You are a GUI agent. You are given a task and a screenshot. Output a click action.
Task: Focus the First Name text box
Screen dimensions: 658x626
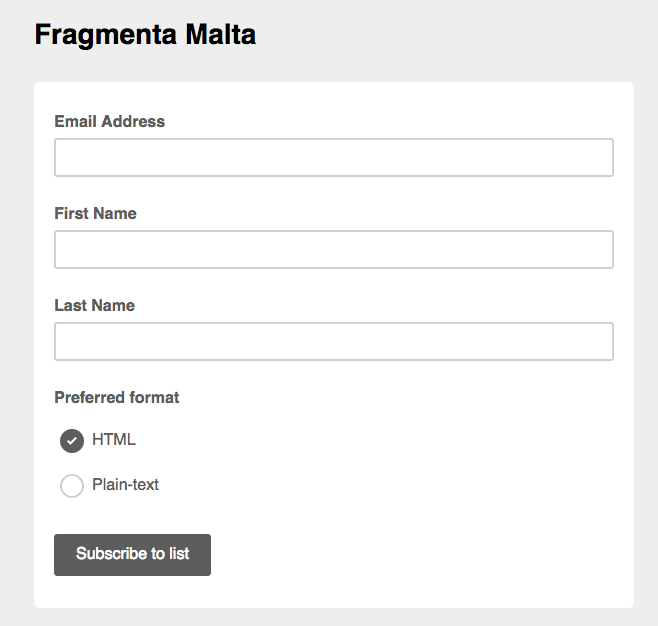point(333,250)
